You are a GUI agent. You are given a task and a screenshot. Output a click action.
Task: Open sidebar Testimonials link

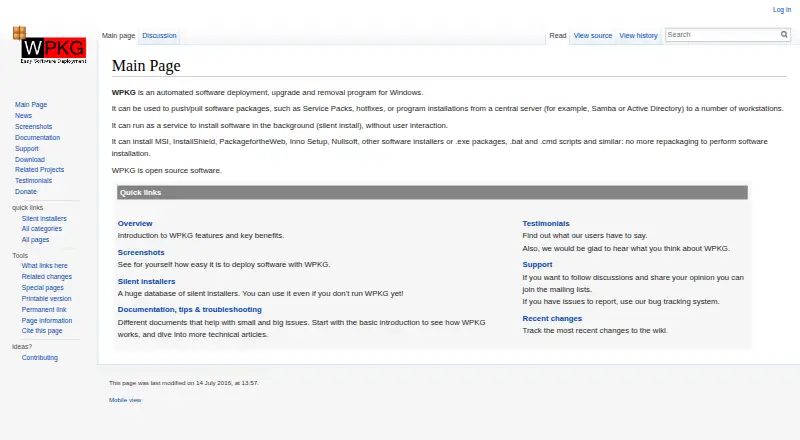(33, 181)
